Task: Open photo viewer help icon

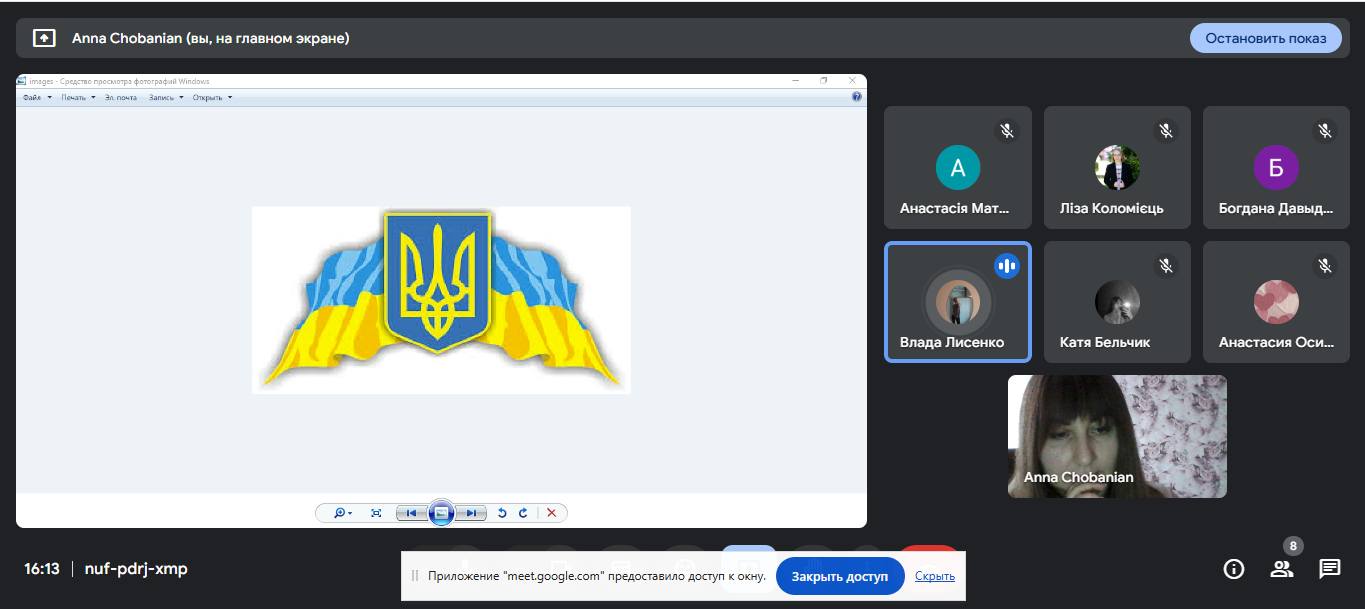Action: click(857, 97)
